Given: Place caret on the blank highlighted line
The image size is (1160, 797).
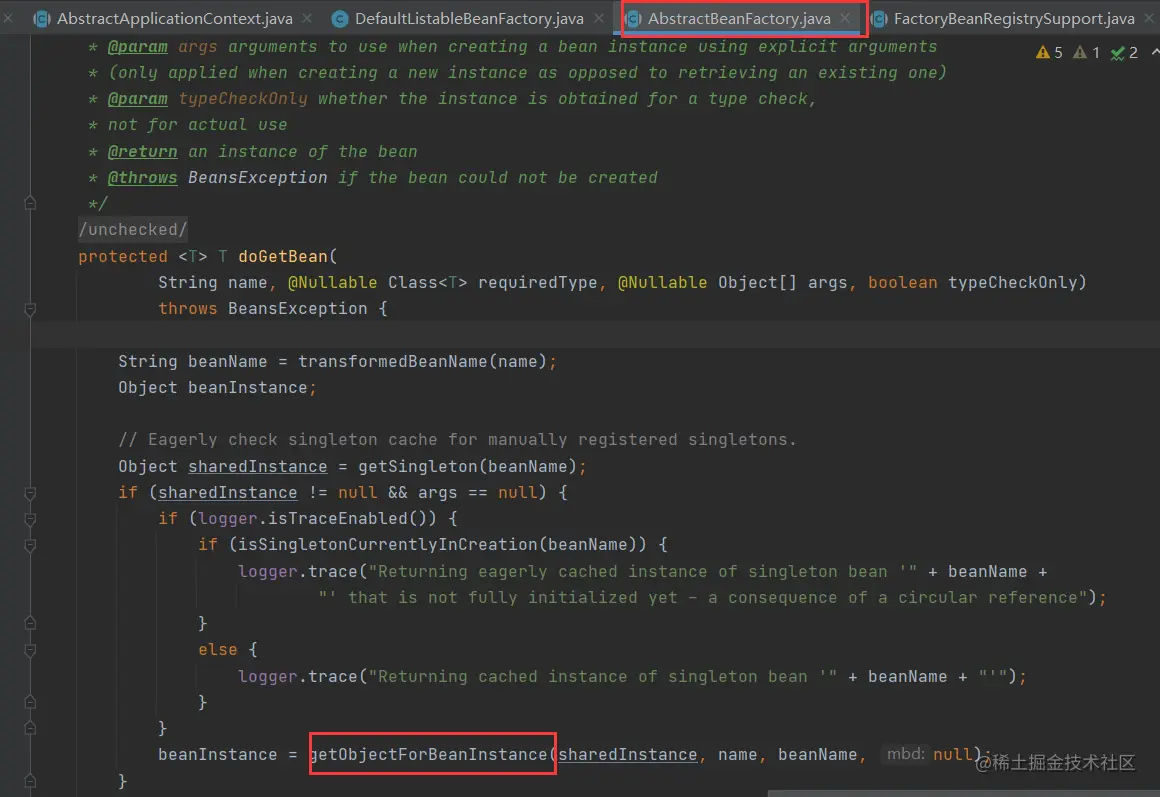Looking at the screenshot, I should 595,335.
